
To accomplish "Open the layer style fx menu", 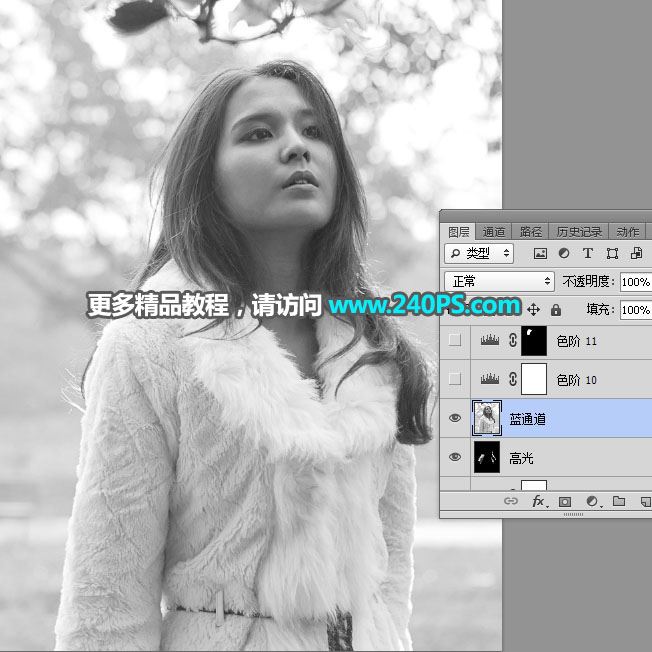I will coord(539,501).
